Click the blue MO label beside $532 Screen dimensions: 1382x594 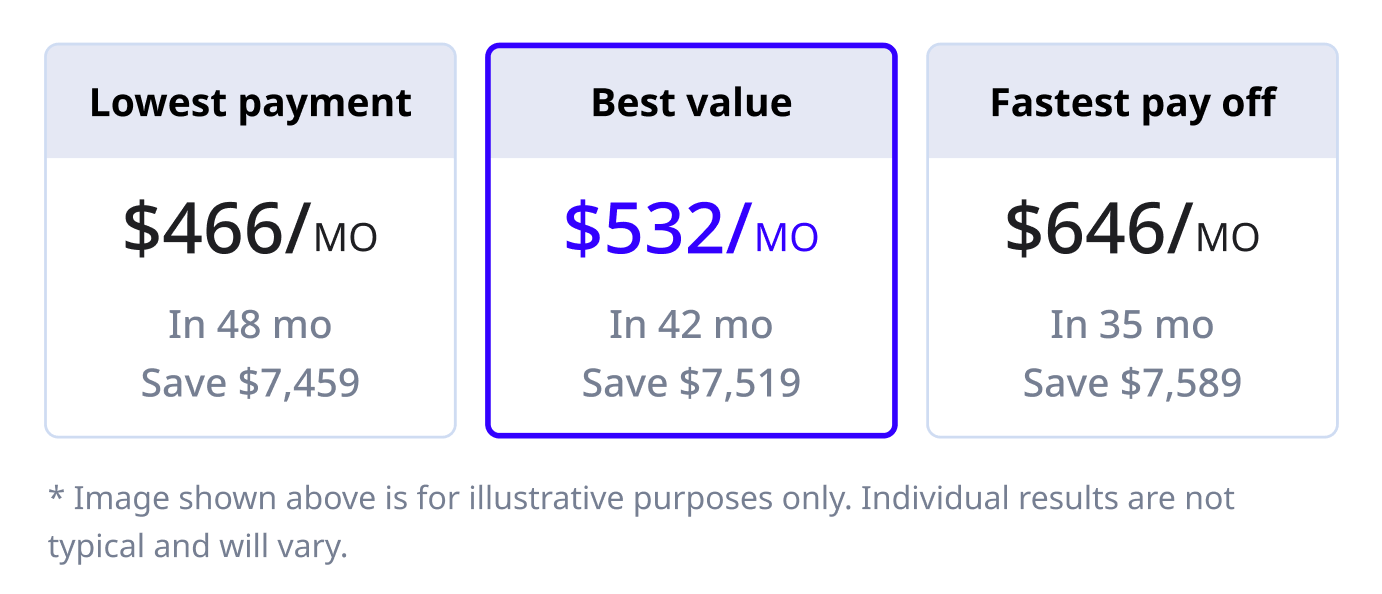click(787, 238)
